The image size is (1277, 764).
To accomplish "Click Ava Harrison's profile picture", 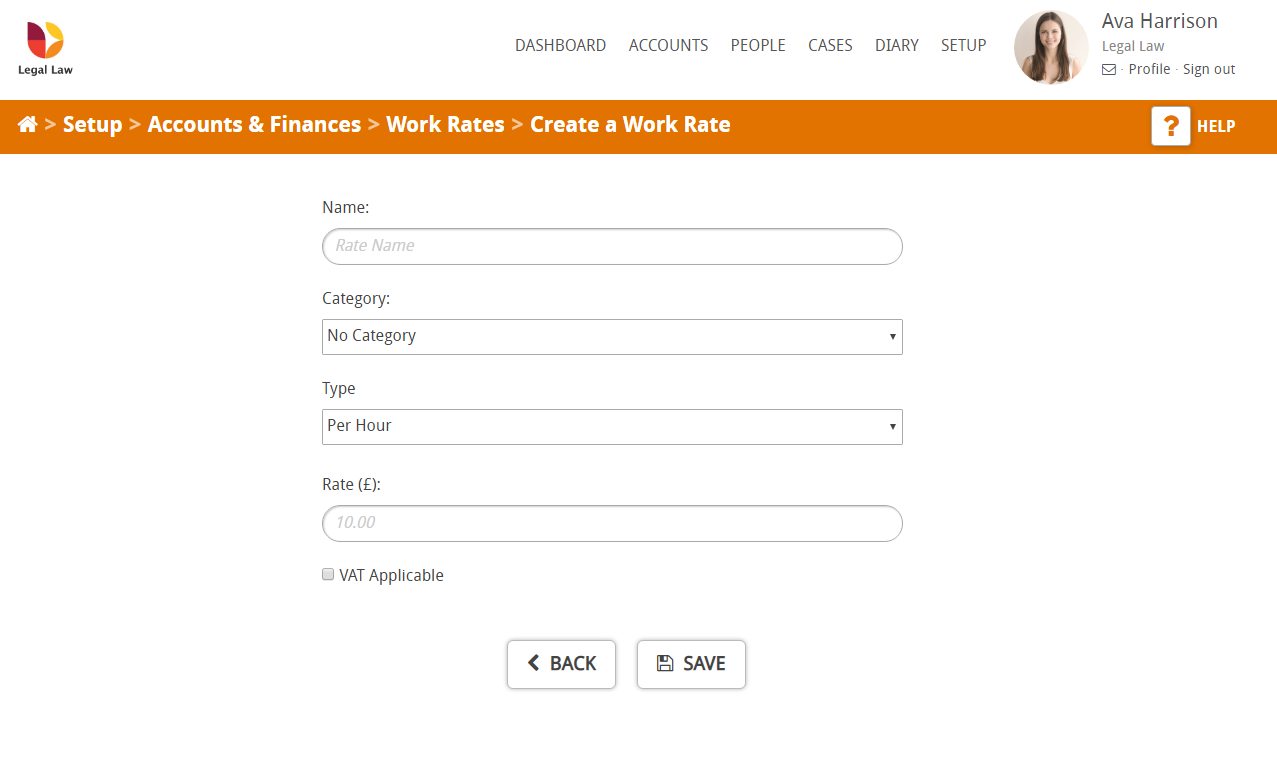I will pos(1050,46).
